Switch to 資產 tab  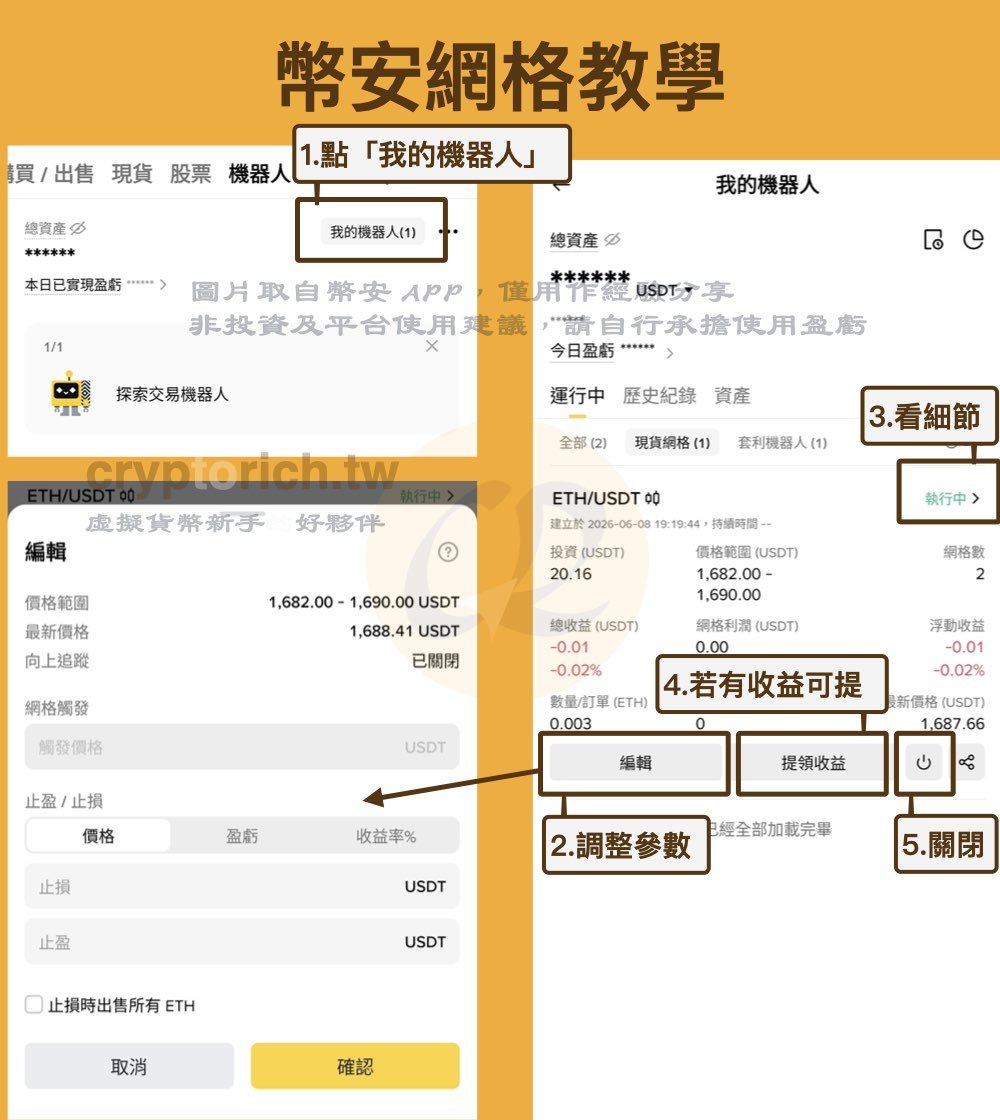(732, 396)
